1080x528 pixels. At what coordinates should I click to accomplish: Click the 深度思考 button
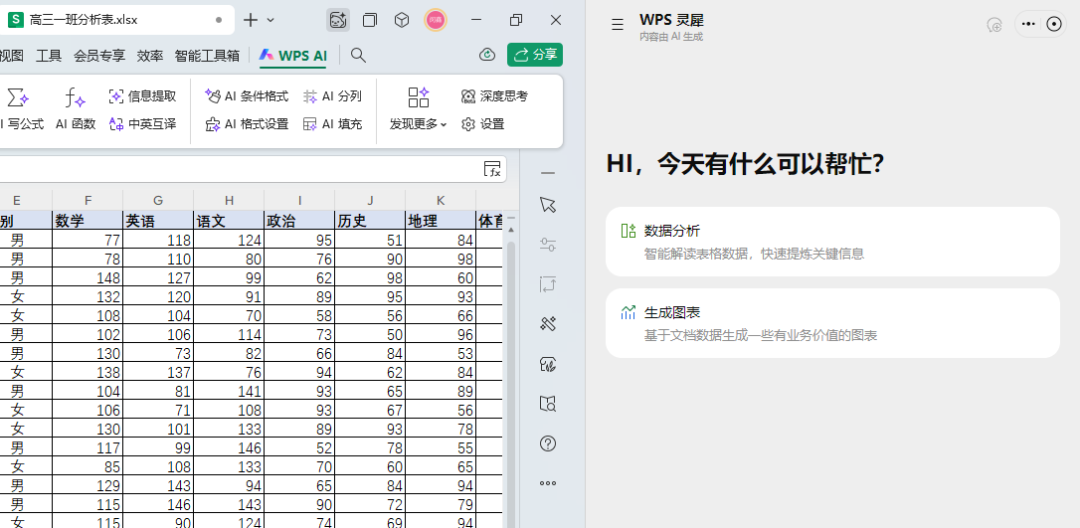(x=494, y=96)
